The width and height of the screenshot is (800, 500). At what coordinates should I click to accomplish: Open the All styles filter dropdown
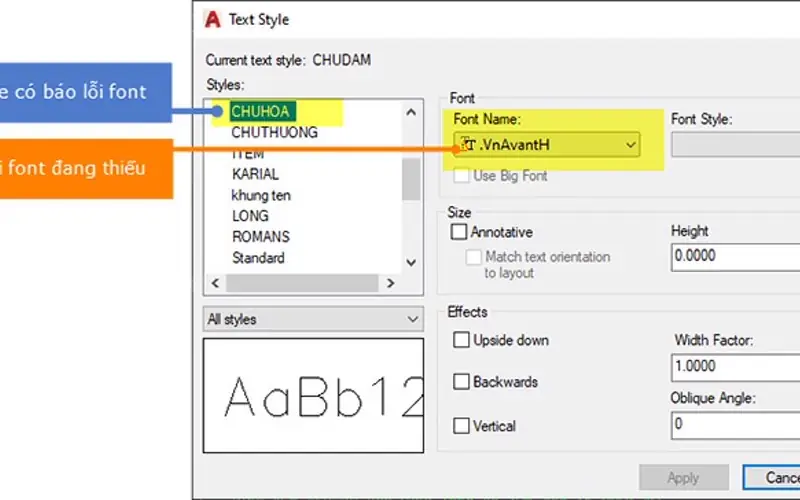pyautogui.click(x=313, y=319)
